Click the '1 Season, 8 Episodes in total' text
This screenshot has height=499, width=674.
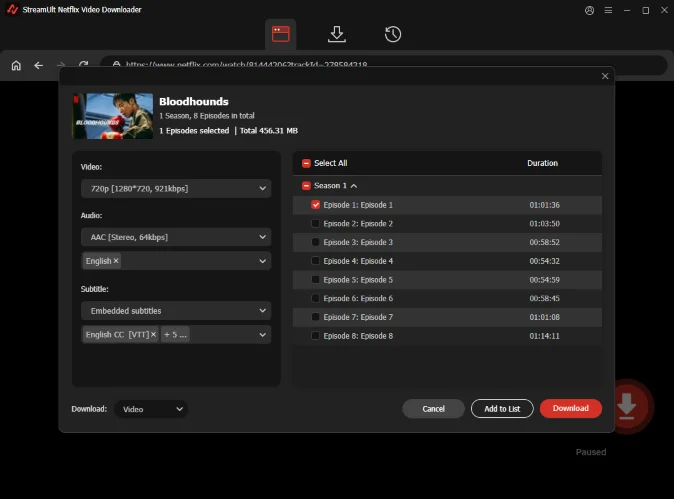point(207,116)
